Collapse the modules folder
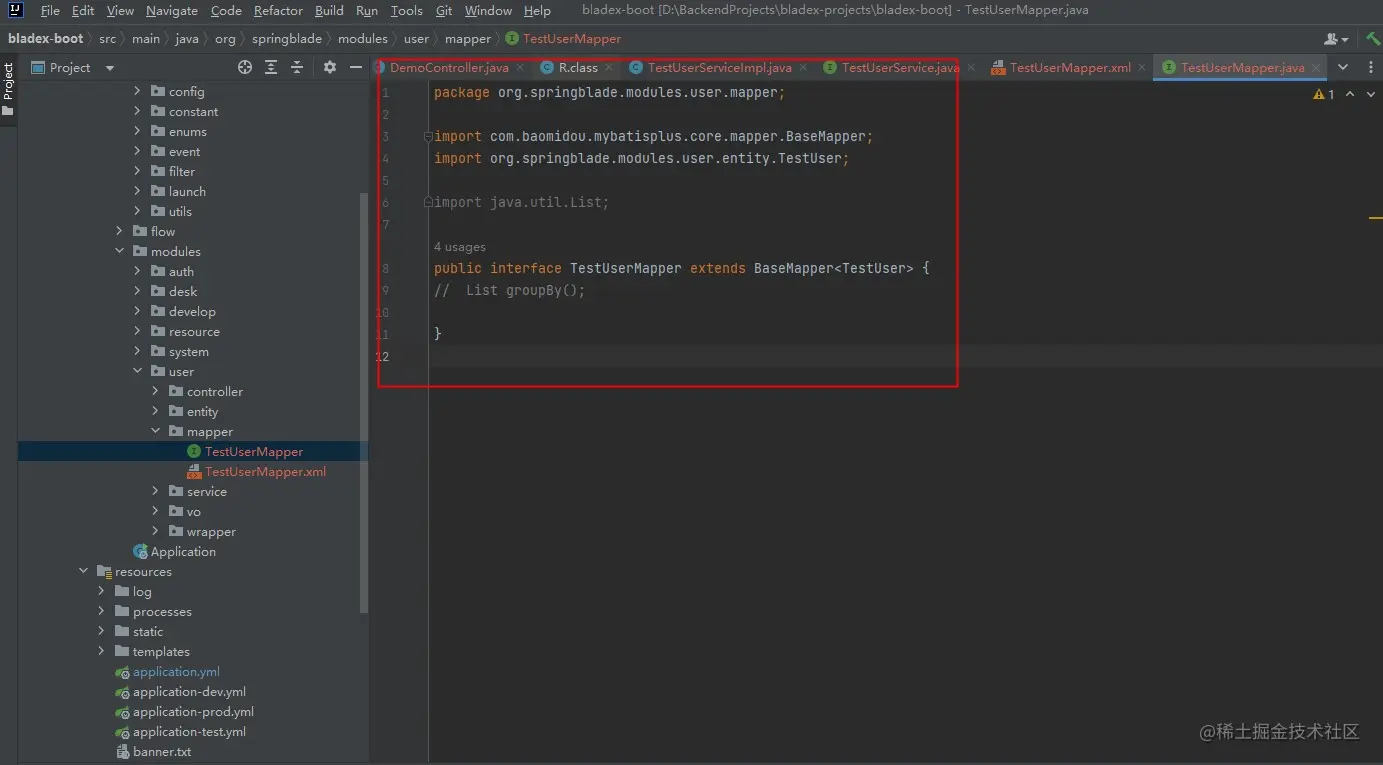Viewport: 1383px width, 765px height. (120, 251)
